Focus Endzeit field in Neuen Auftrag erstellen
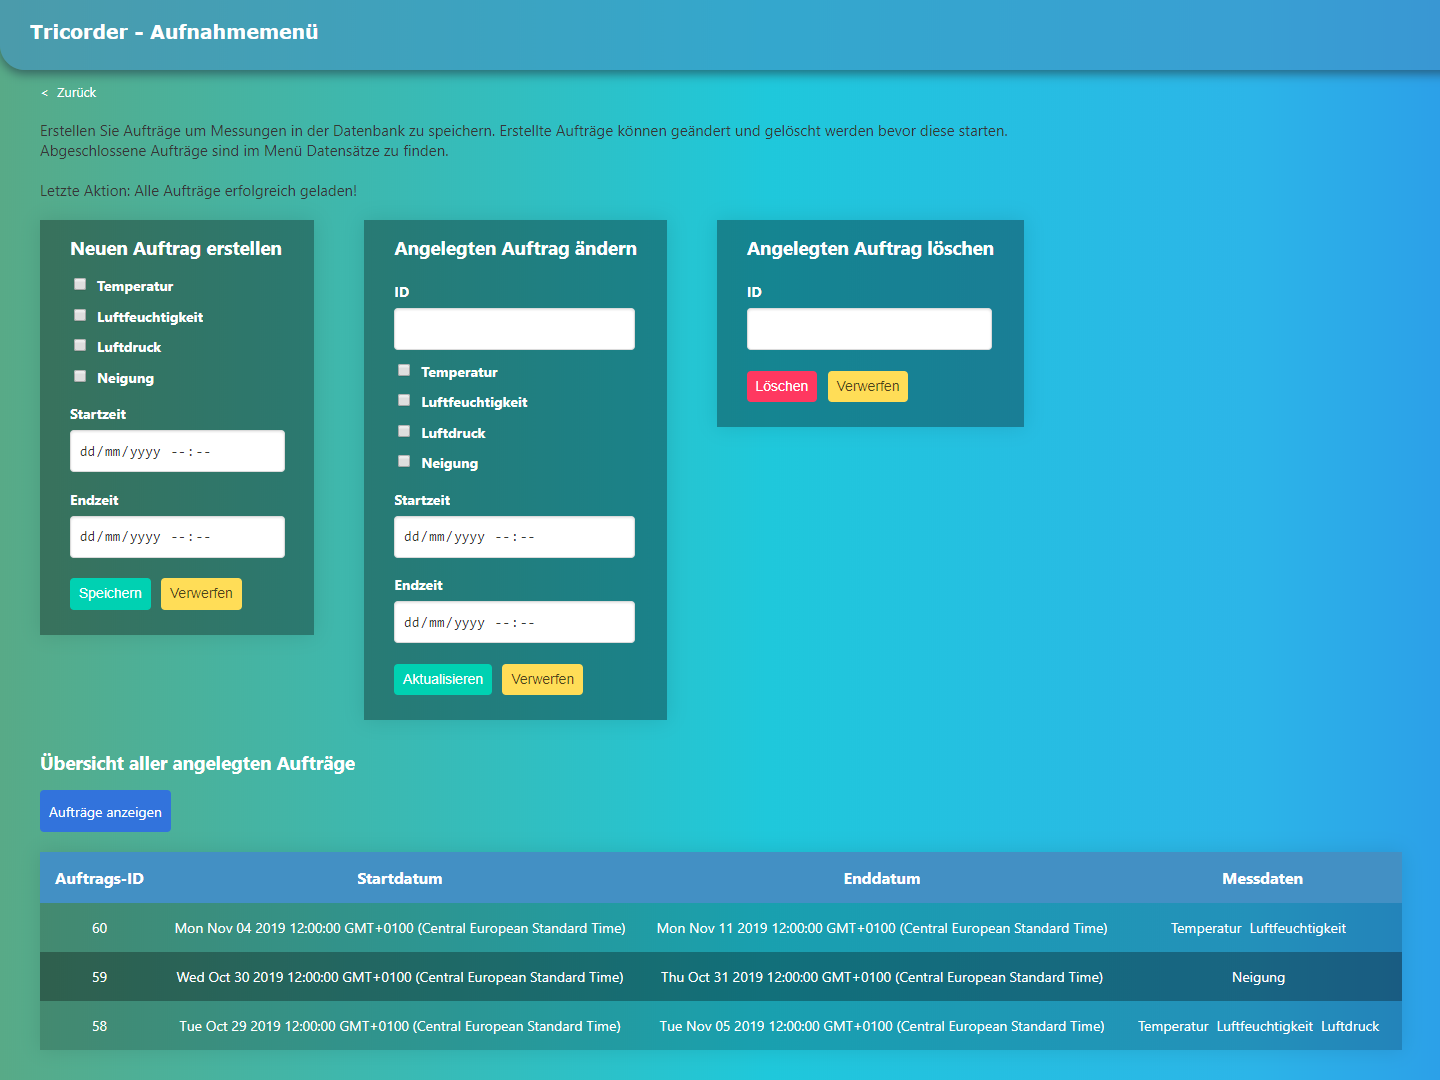Image resolution: width=1440 pixels, height=1080 pixels. (x=177, y=537)
